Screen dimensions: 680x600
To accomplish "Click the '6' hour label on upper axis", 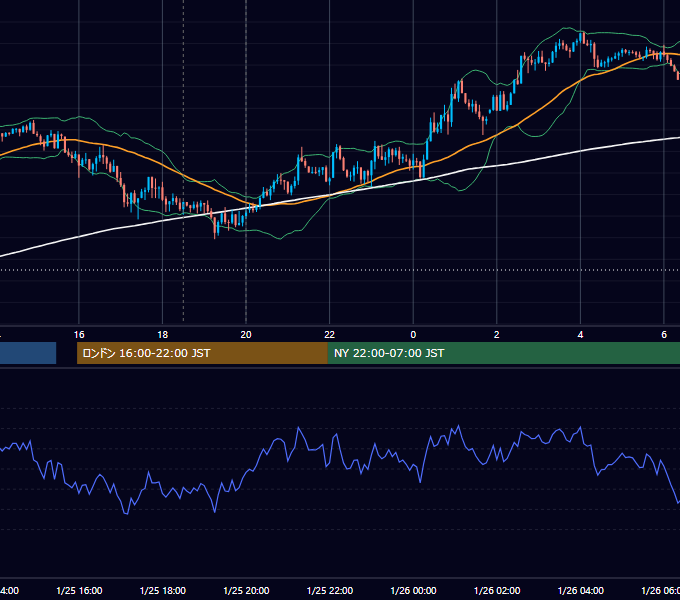I will pyautogui.click(x=664, y=335).
